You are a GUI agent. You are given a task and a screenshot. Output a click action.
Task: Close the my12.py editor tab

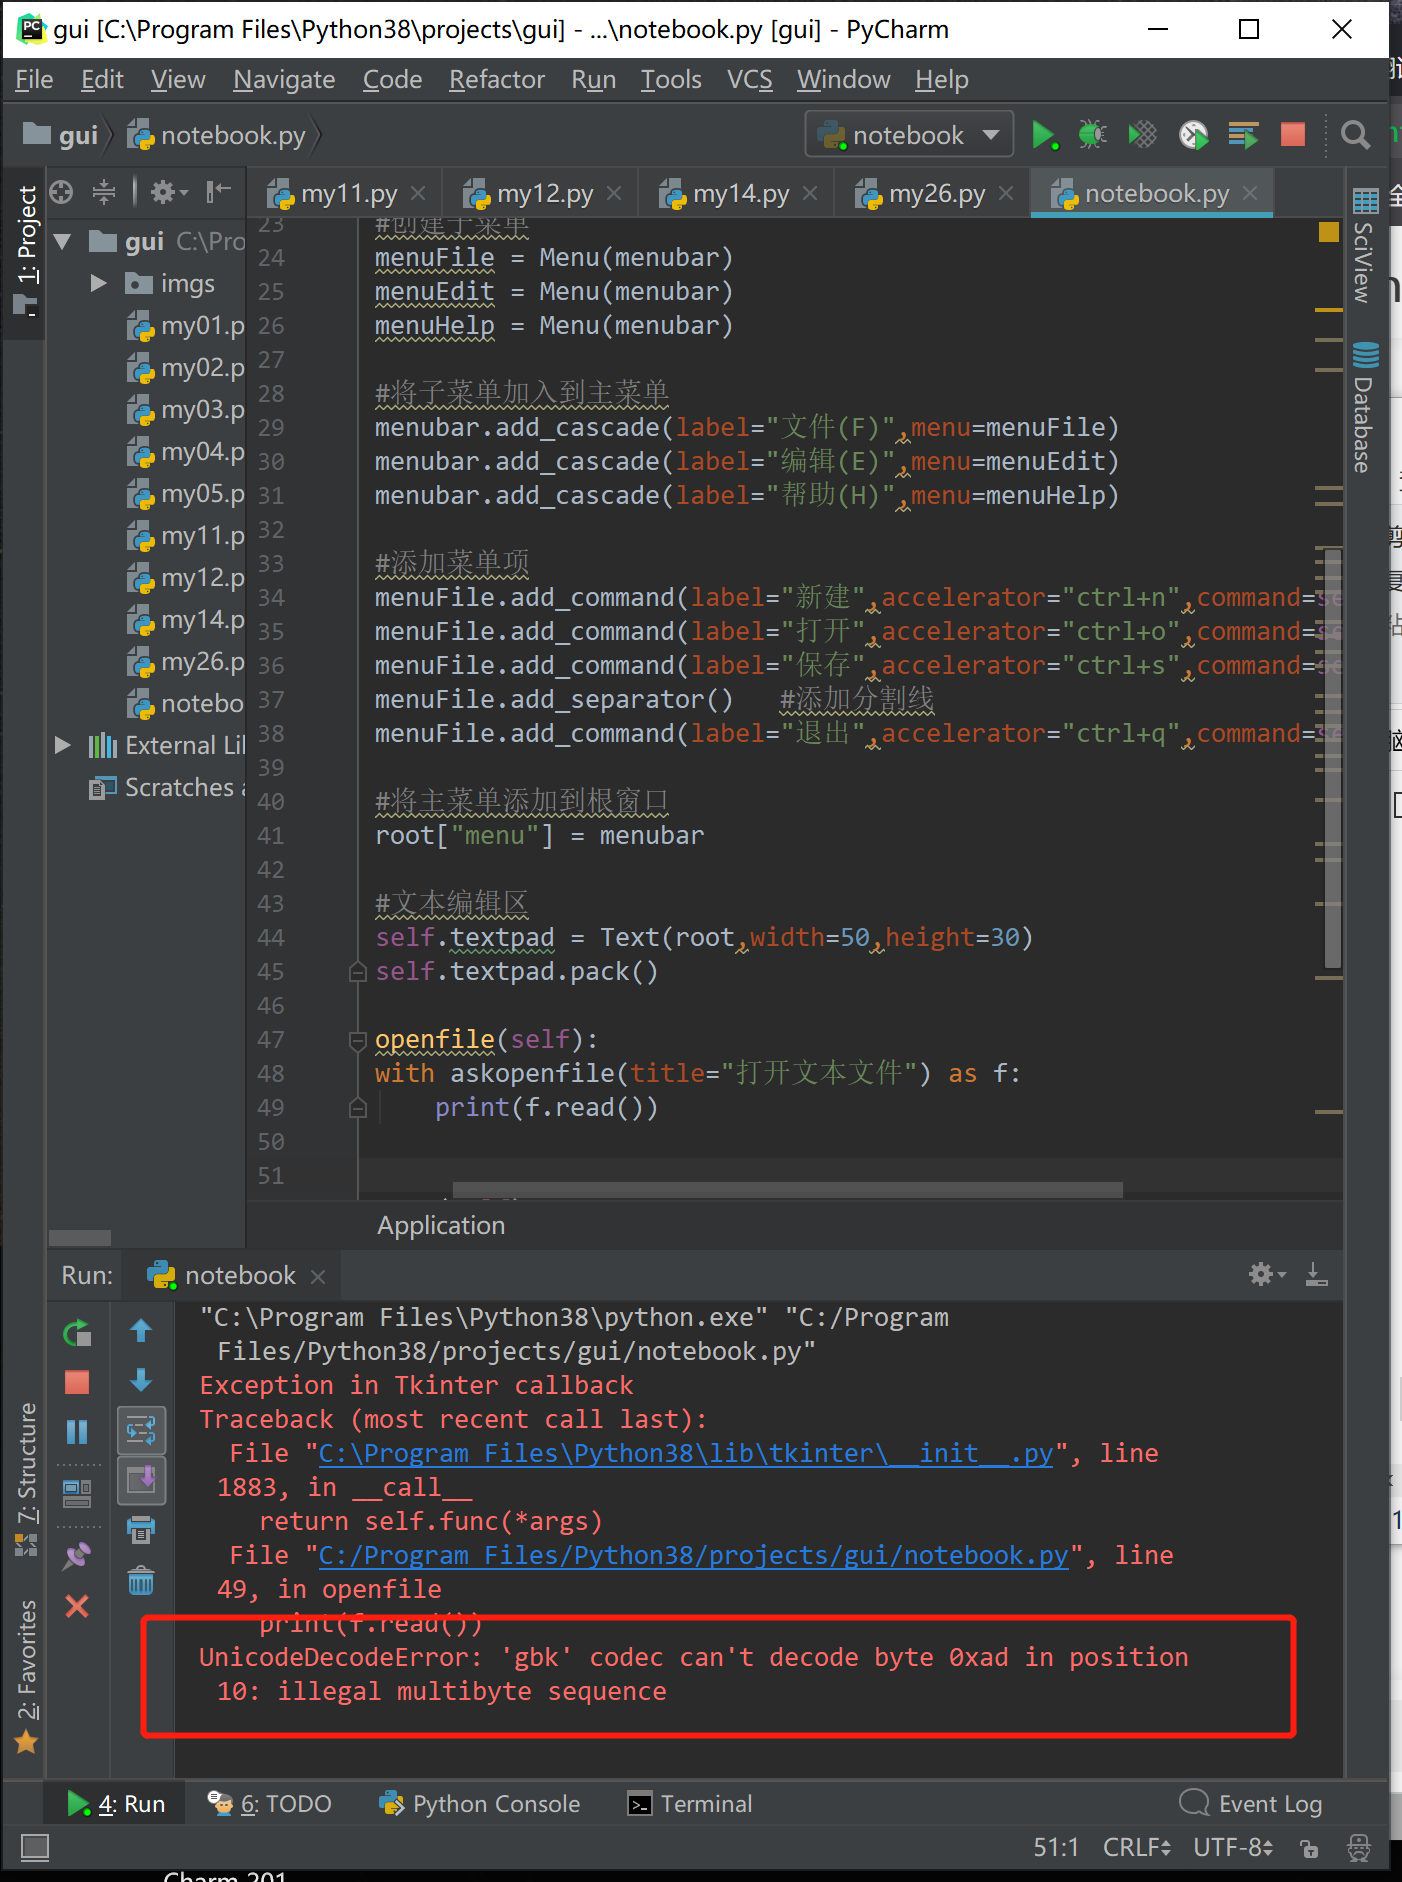point(614,193)
